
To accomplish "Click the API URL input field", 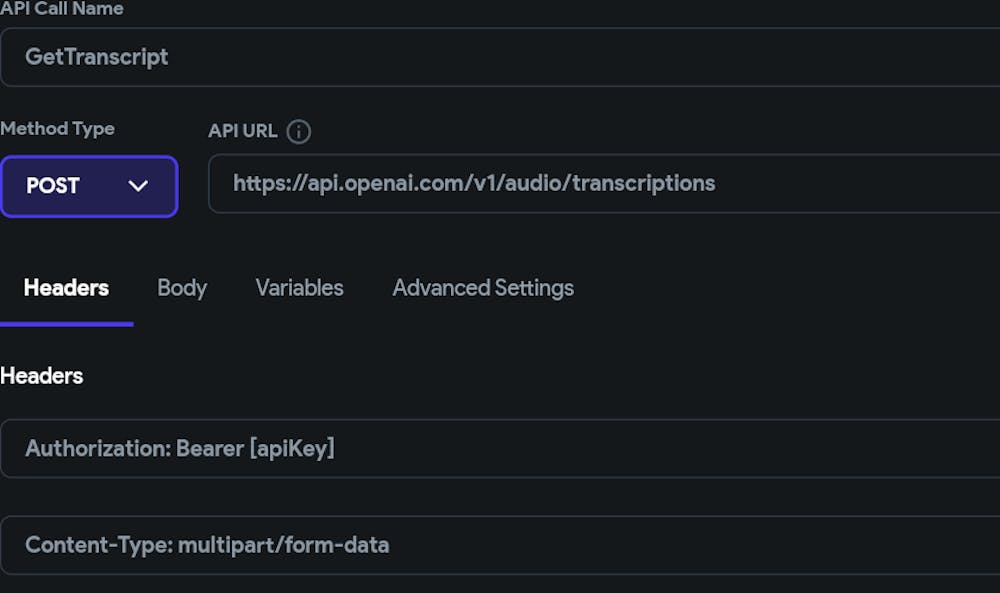I will (600, 184).
